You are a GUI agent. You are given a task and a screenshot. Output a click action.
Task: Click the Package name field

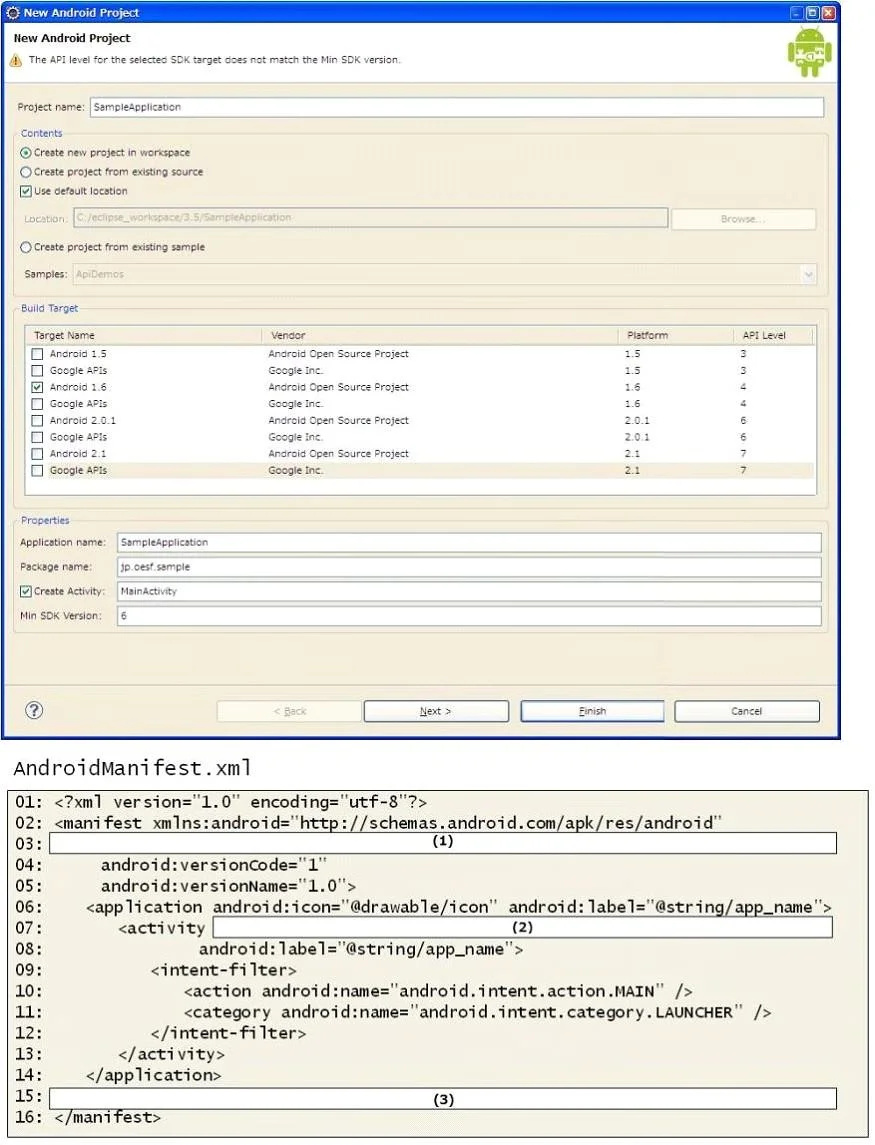pos(469,567)
